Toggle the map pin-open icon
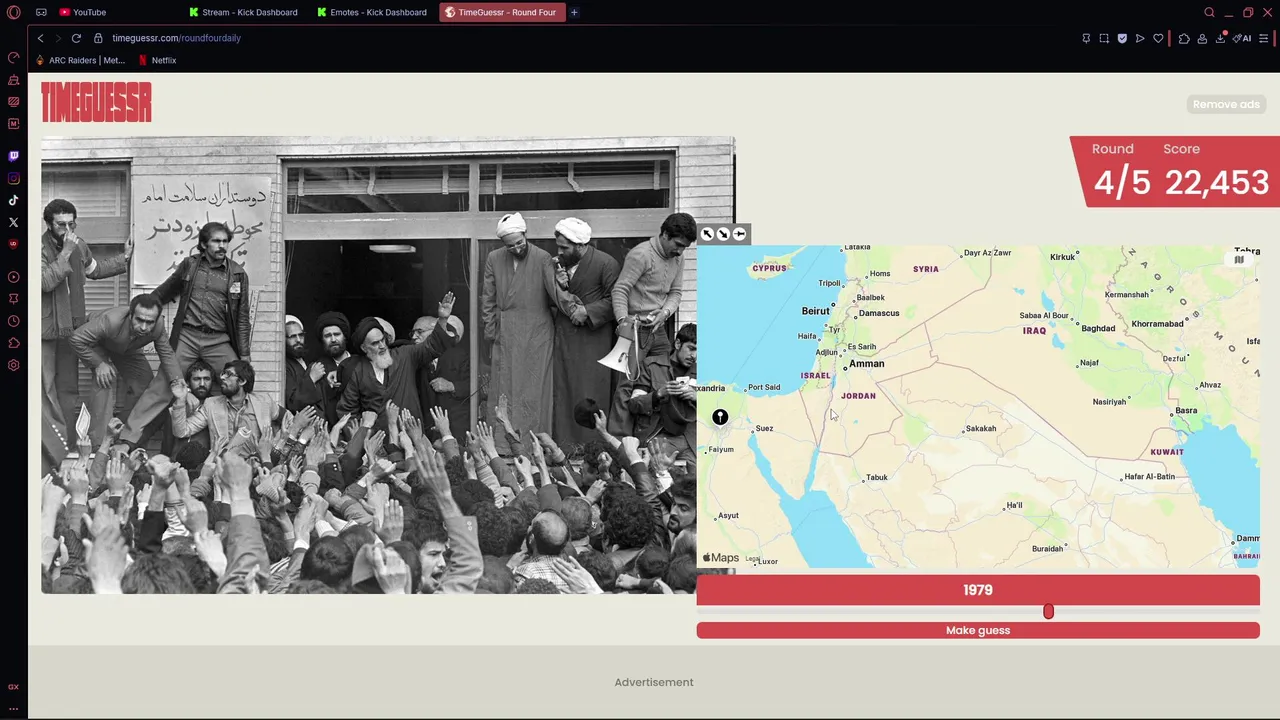The image size is (1280, 720). click(739, 234)
